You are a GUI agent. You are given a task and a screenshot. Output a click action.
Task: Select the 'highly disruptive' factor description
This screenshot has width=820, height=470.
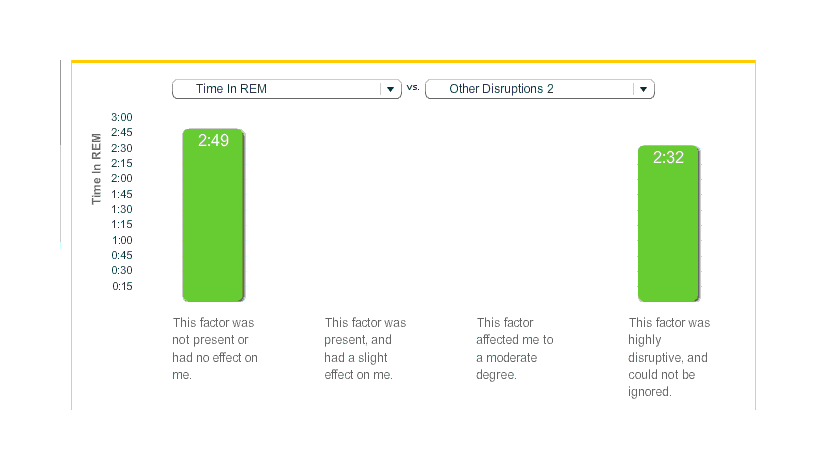point(669,357)
